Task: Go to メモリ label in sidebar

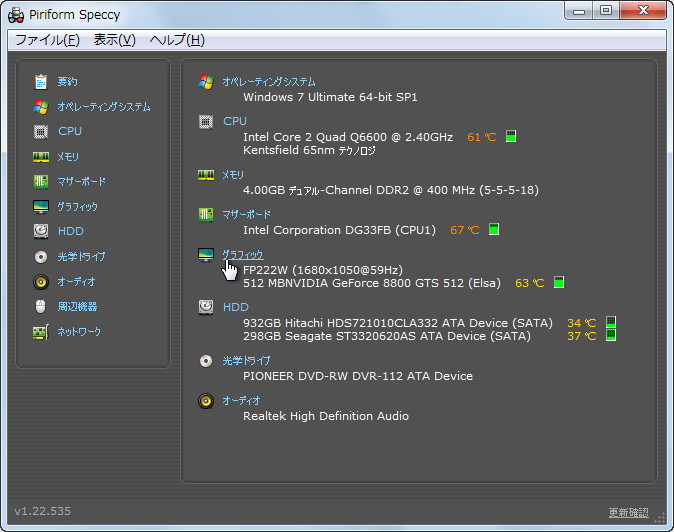Action: (x=68, y=157)
